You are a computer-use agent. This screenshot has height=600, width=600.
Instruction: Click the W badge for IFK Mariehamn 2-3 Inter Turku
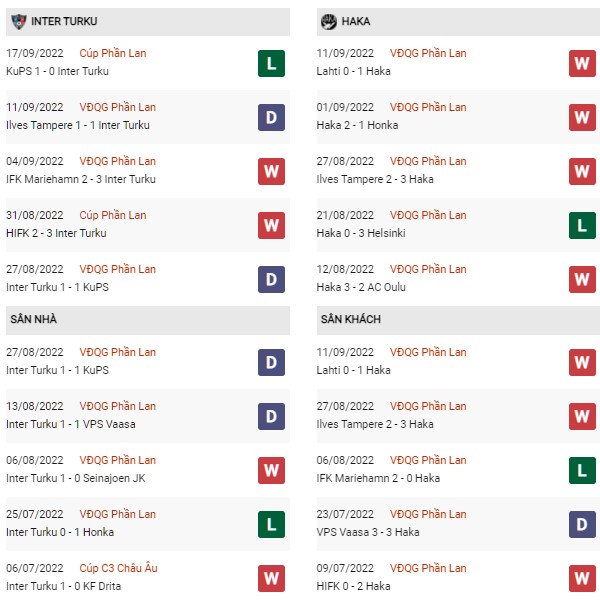click(x=271, y=171)
